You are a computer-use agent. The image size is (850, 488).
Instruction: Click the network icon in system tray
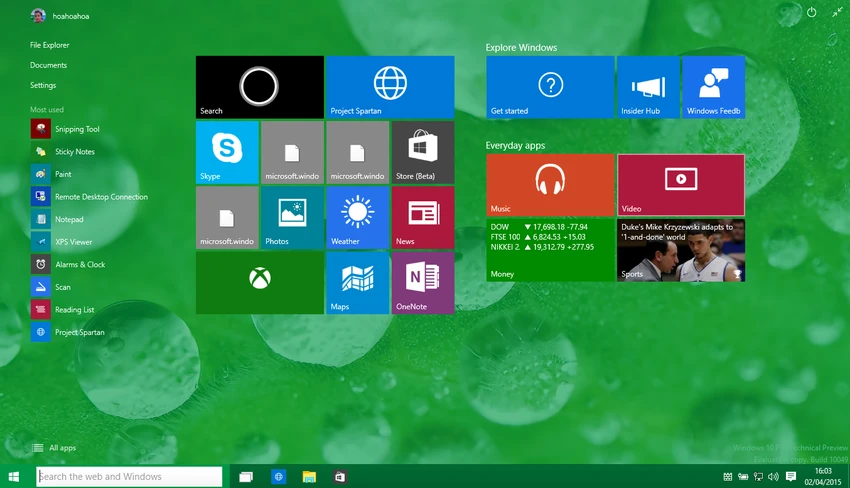pos(758,477)
